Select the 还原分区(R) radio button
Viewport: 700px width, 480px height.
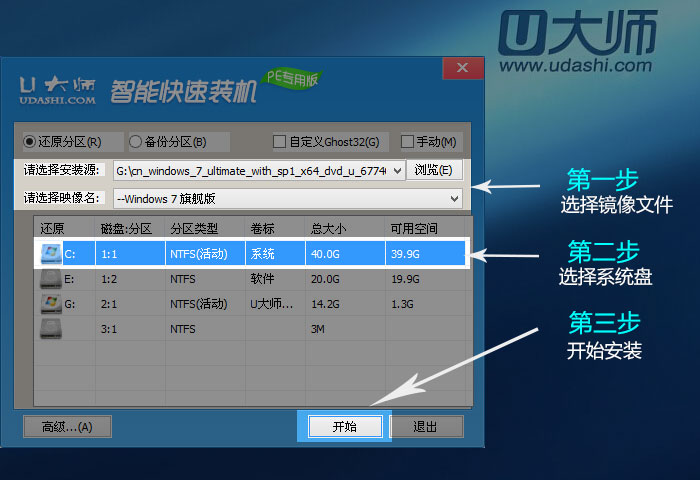[x=29, y=142]
